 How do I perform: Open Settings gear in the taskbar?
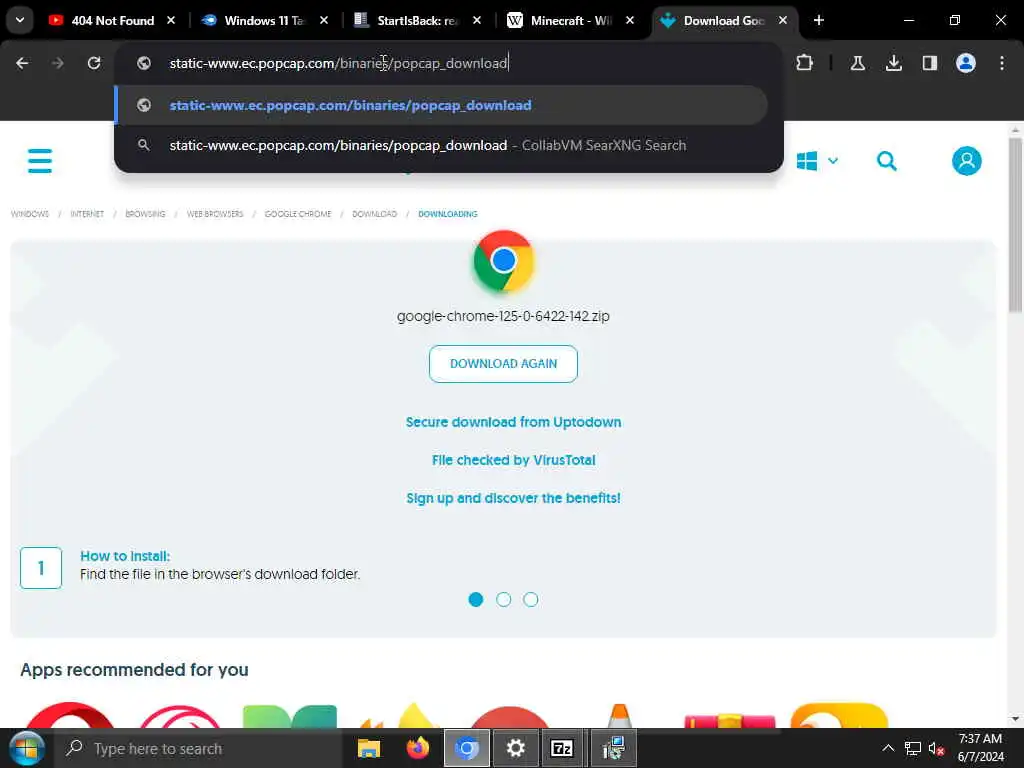(515, 748)
